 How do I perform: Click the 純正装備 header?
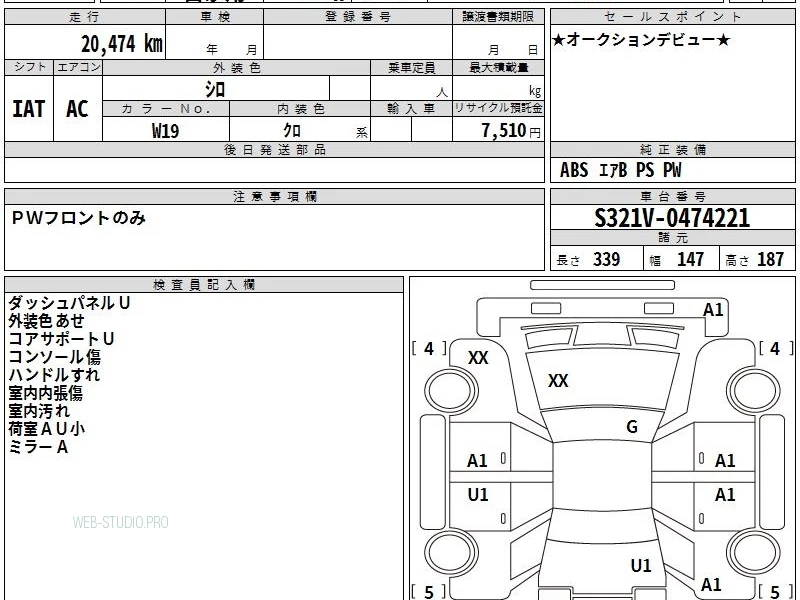pos(672,149)
